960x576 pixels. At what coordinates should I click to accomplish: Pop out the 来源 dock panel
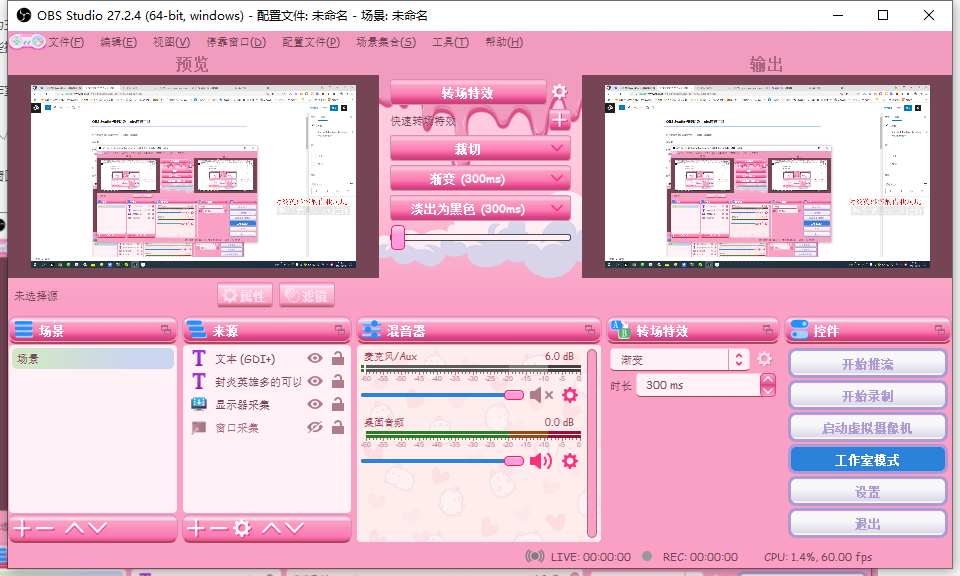(340, 330)
